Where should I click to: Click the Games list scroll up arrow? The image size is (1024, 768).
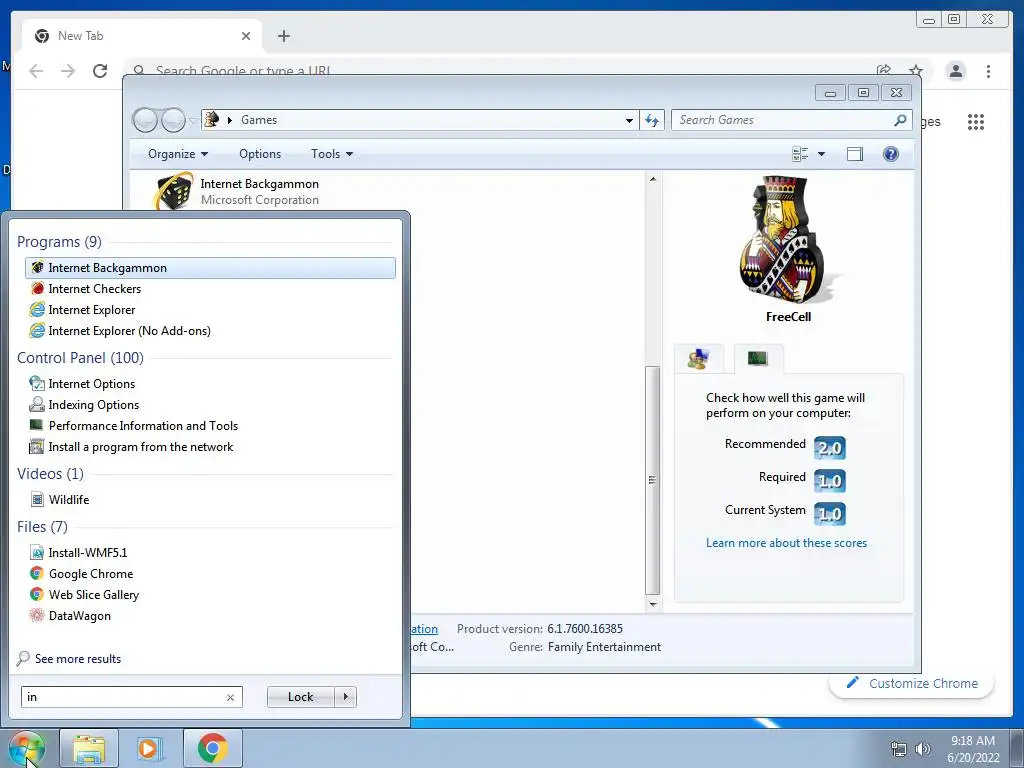tap(652, 179)
